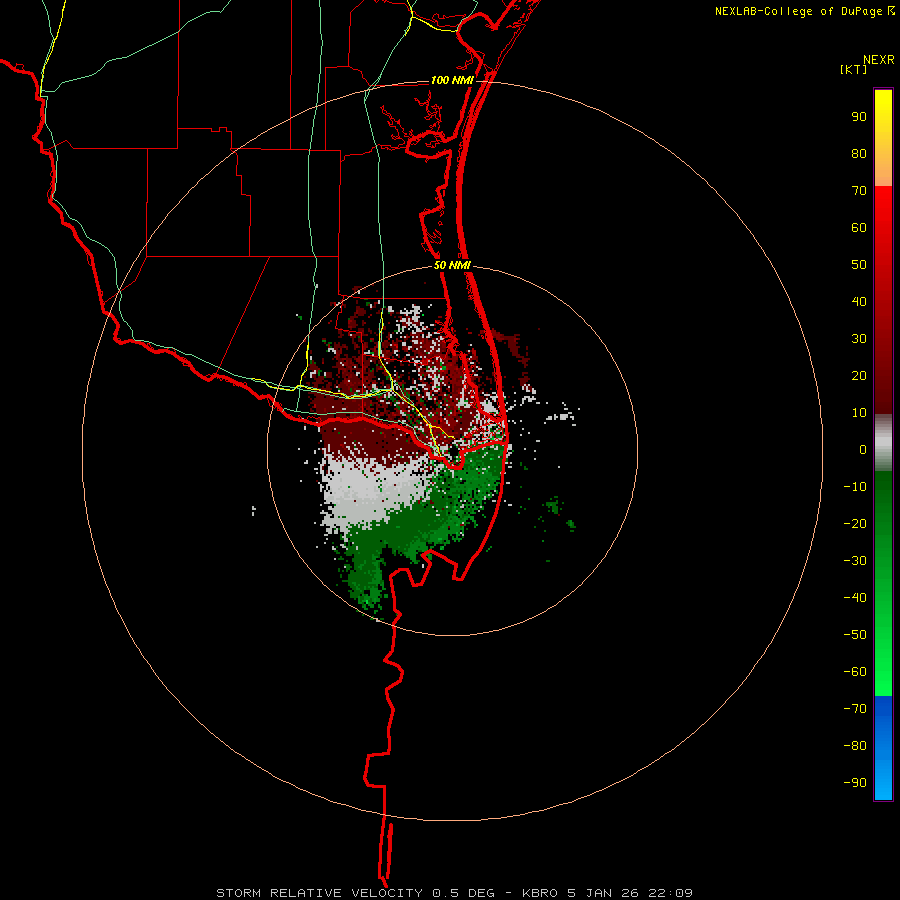
Task: Click the -80 knot scale value
Action: pyautogui.click(x=855, y=746)
